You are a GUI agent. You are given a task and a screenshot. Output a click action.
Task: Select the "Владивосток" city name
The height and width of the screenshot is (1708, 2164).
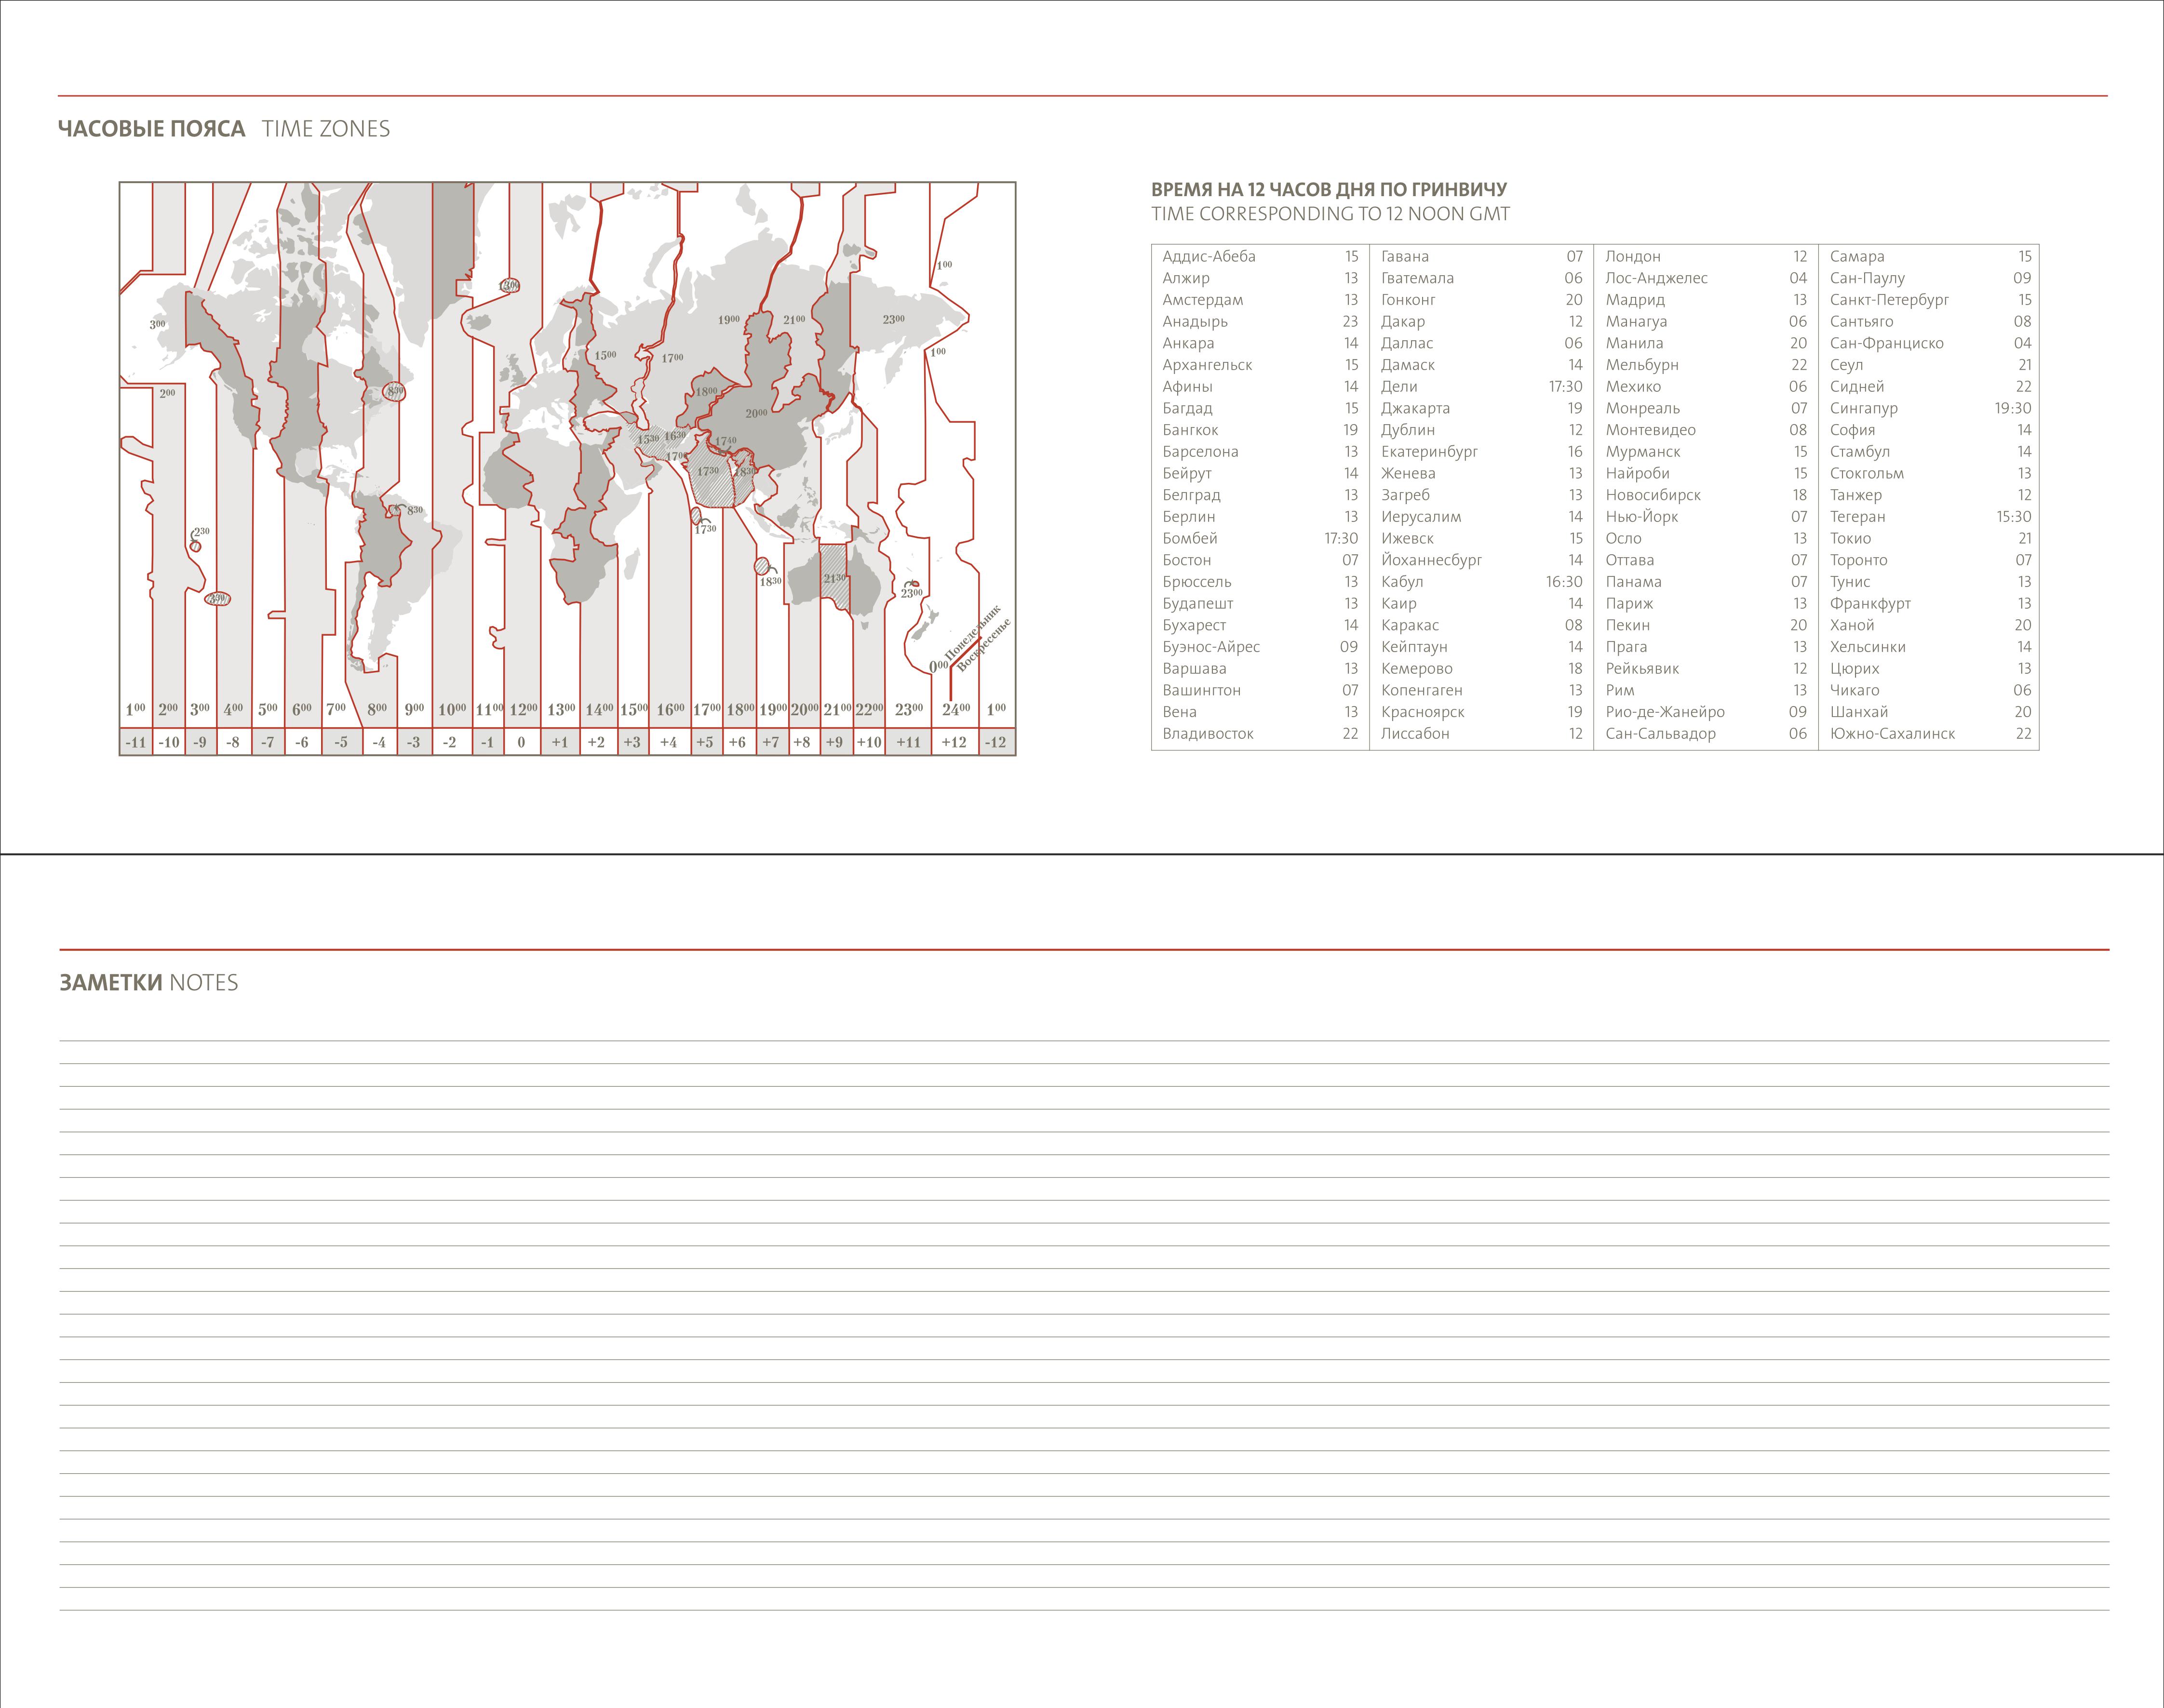point(1208,734)
